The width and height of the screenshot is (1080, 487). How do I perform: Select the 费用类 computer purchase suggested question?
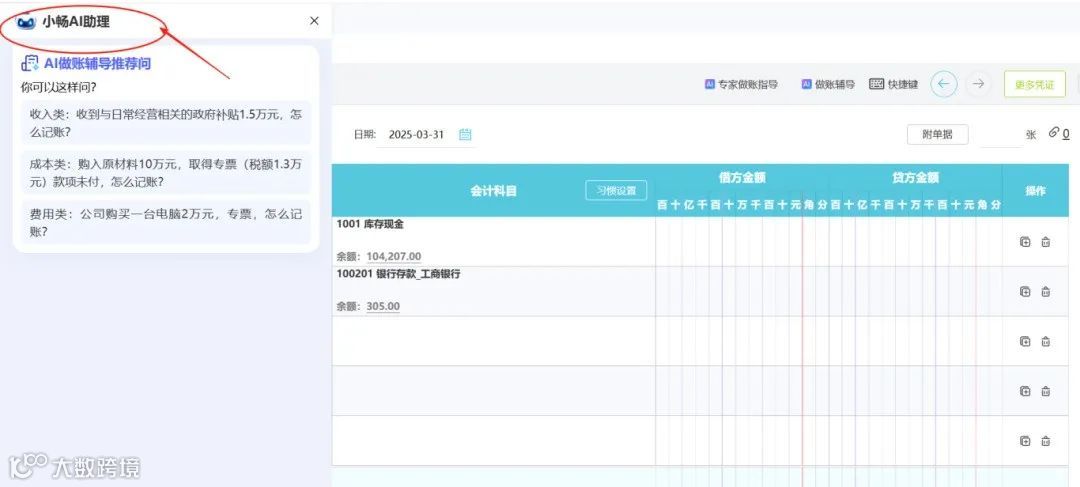(x=165, y=222)
